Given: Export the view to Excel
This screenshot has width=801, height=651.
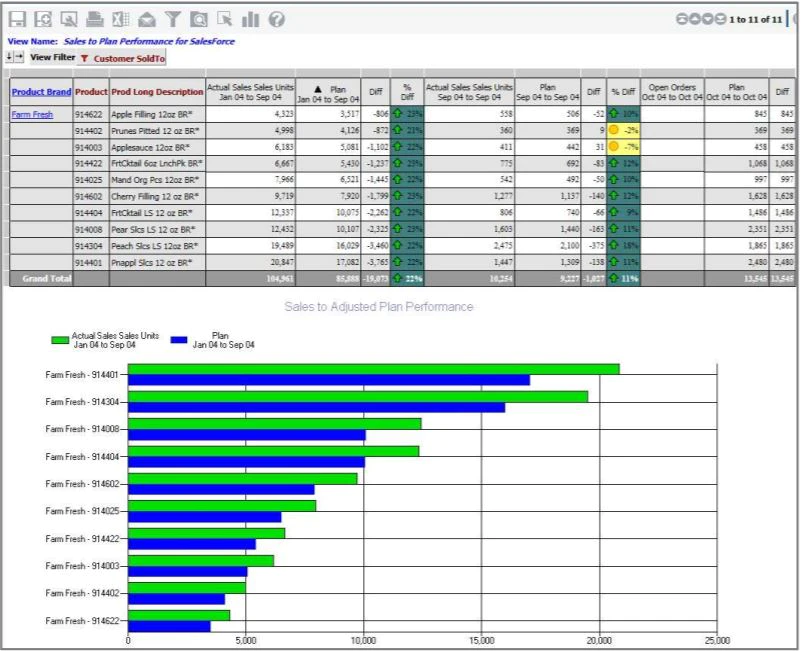Looking at the screenshot, I should 121,19.
